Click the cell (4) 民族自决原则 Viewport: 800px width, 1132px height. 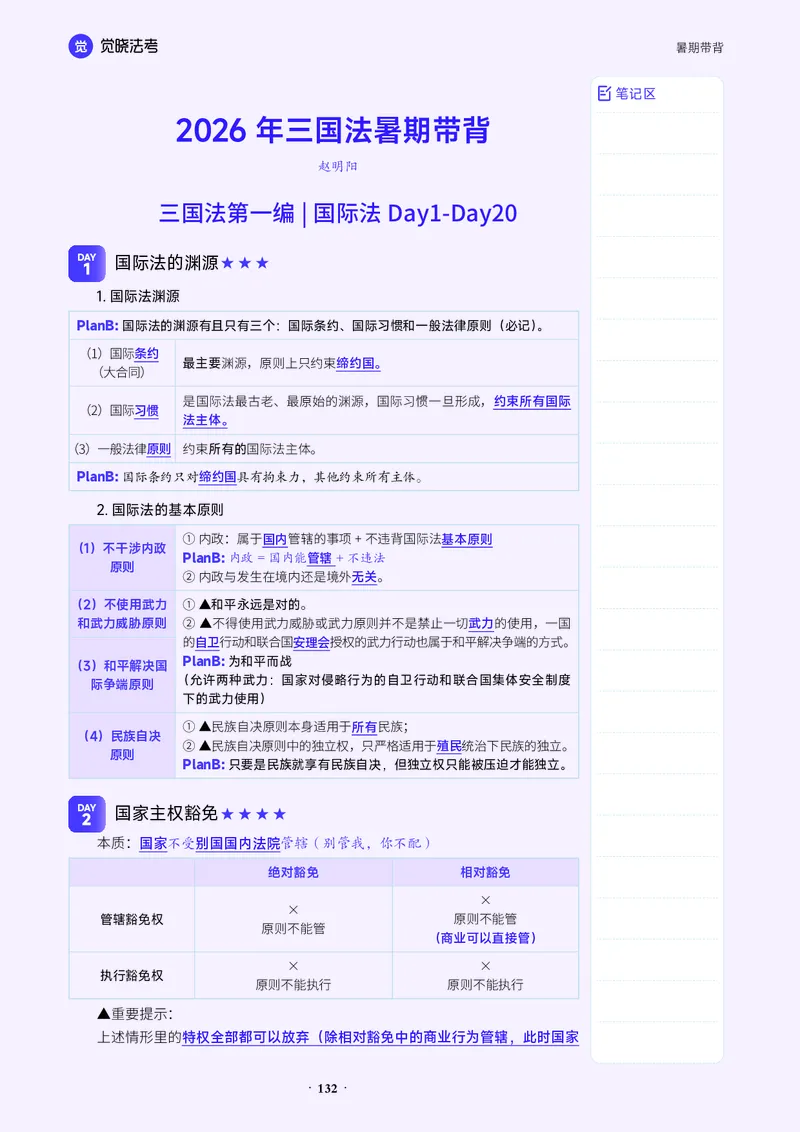pos(122,745)
